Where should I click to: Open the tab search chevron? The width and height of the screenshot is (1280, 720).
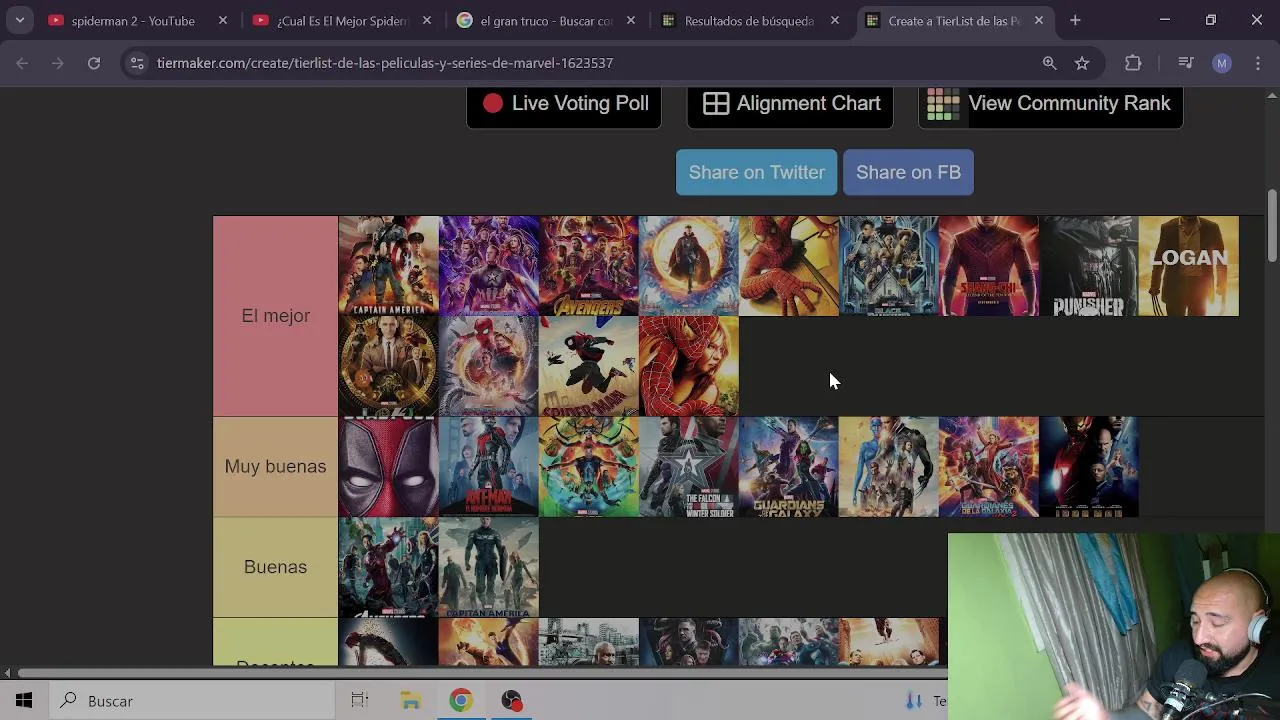point(20,20)
